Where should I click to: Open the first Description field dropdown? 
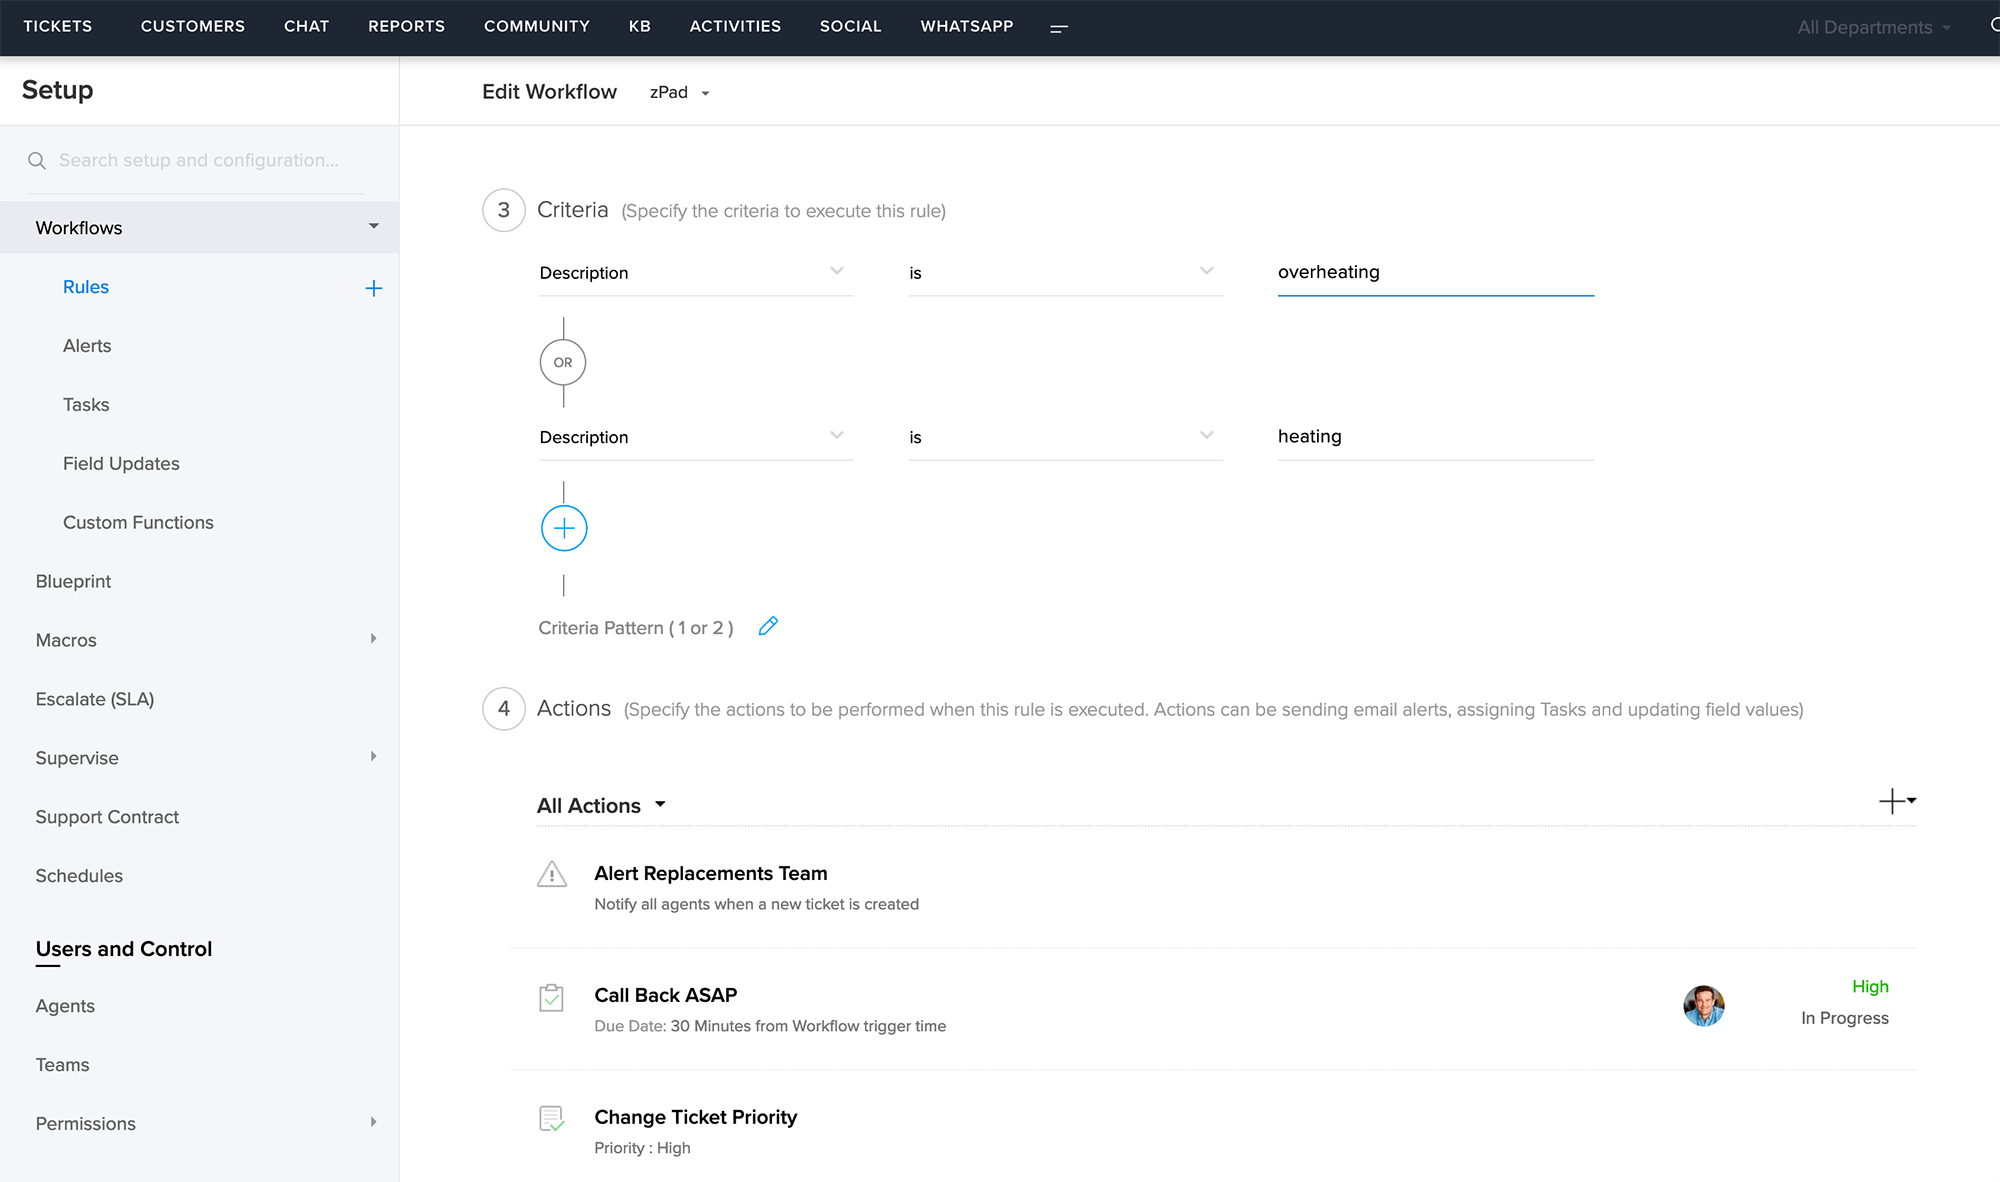click(695, 273)
